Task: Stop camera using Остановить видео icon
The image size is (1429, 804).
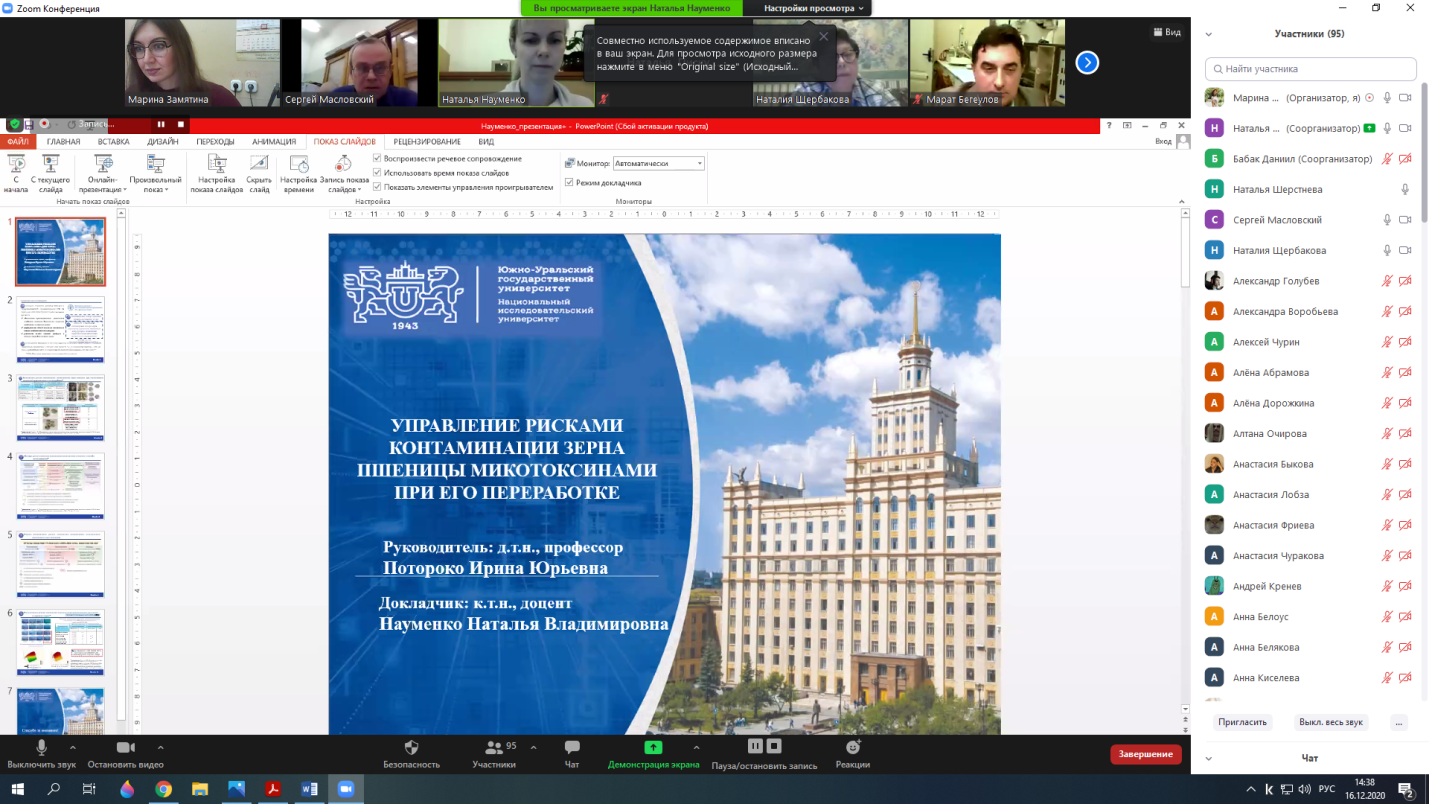Action: click(125, 748)
